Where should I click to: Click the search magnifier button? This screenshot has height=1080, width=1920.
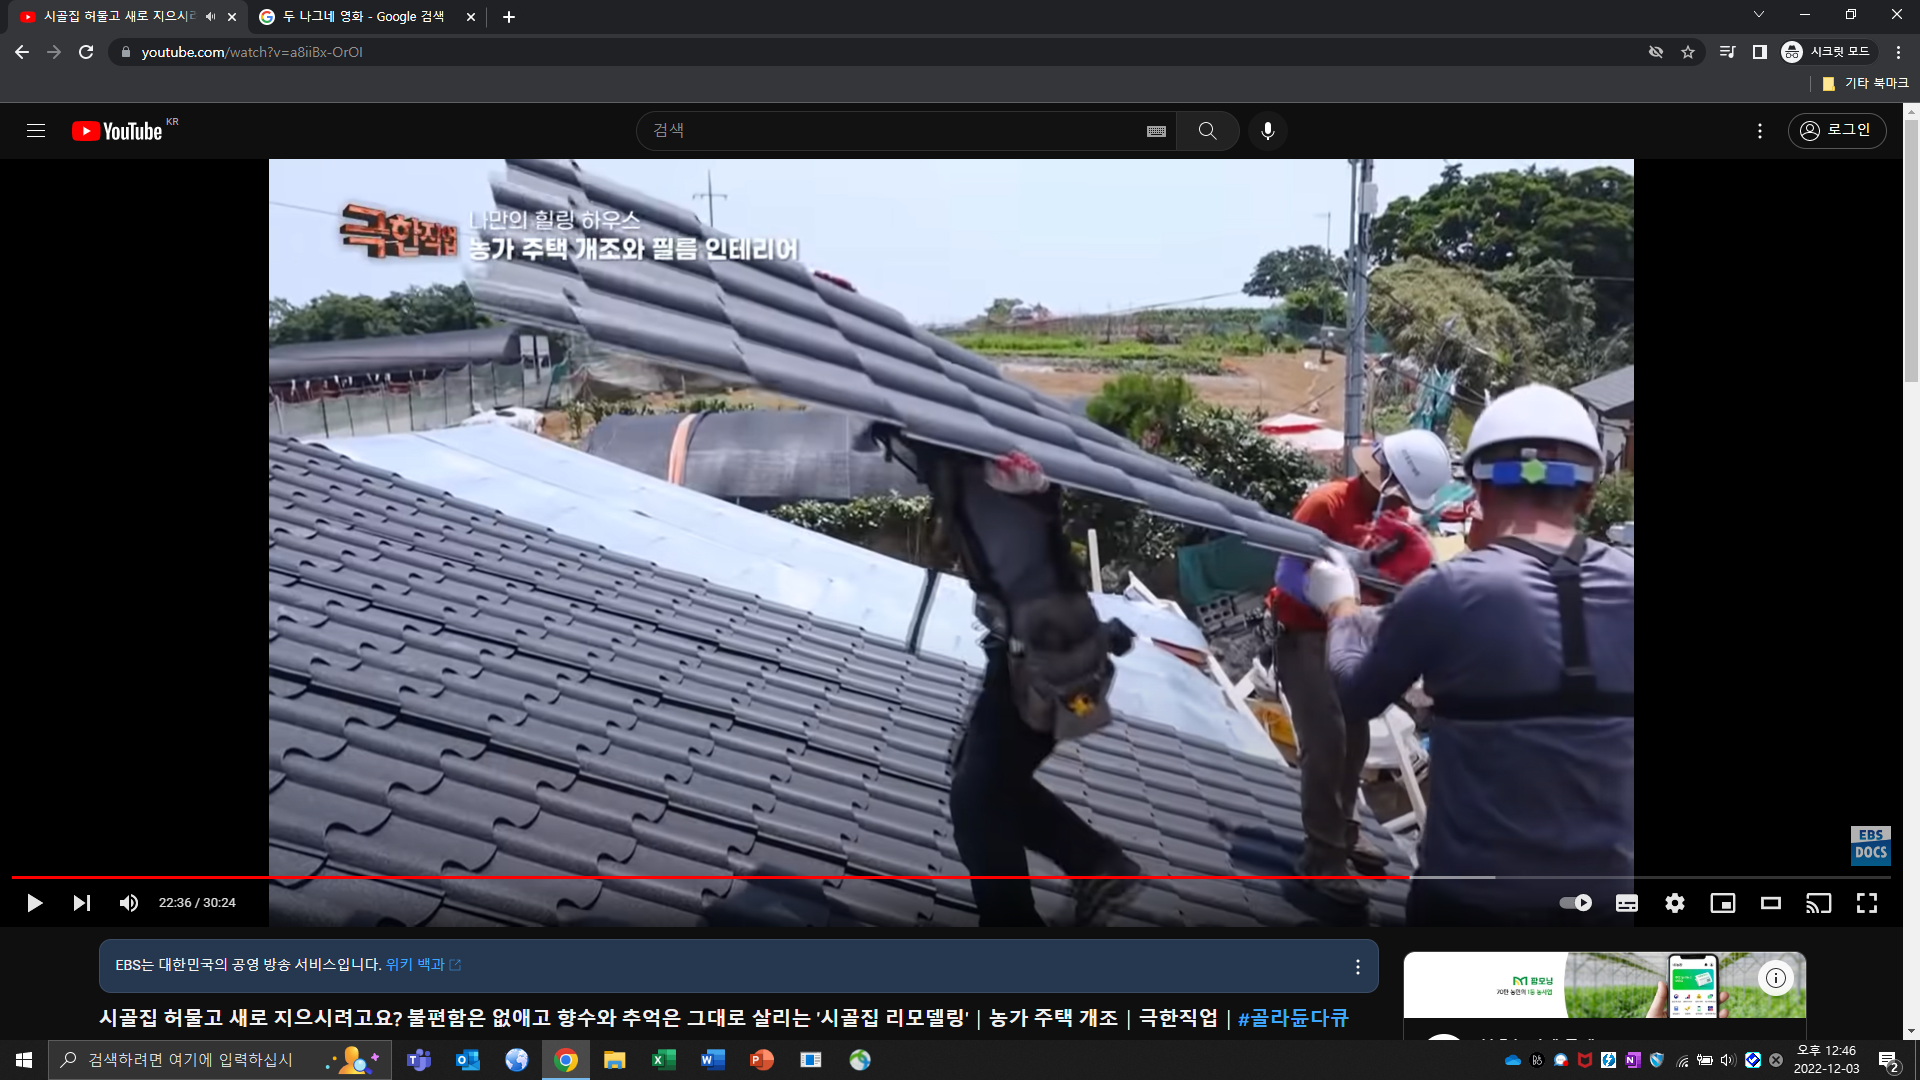coord(1208,131)
